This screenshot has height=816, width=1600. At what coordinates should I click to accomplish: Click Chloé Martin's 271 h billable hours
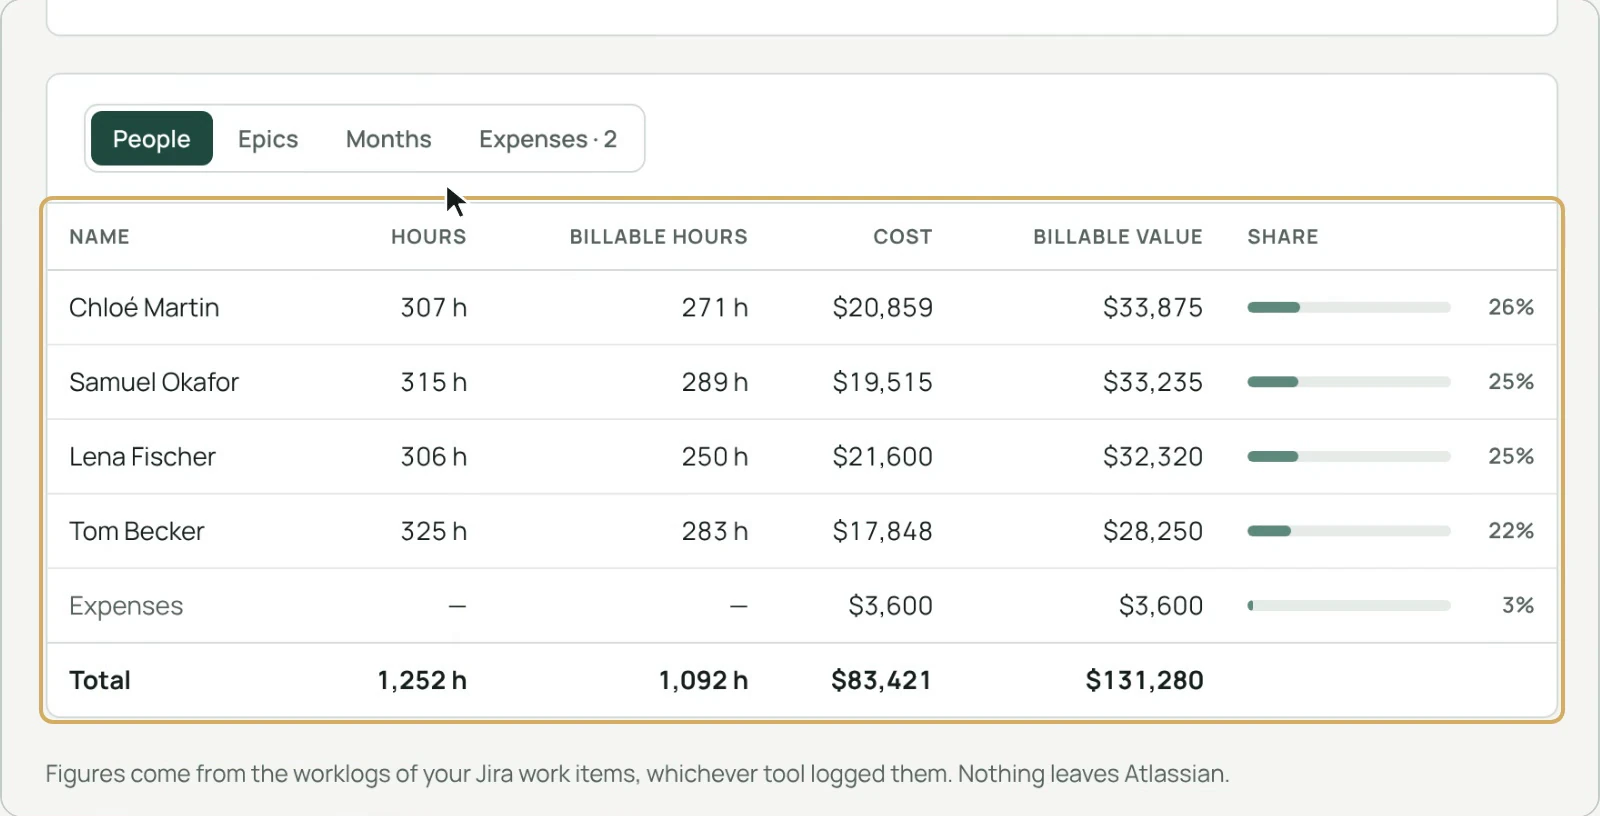(715, 308)
